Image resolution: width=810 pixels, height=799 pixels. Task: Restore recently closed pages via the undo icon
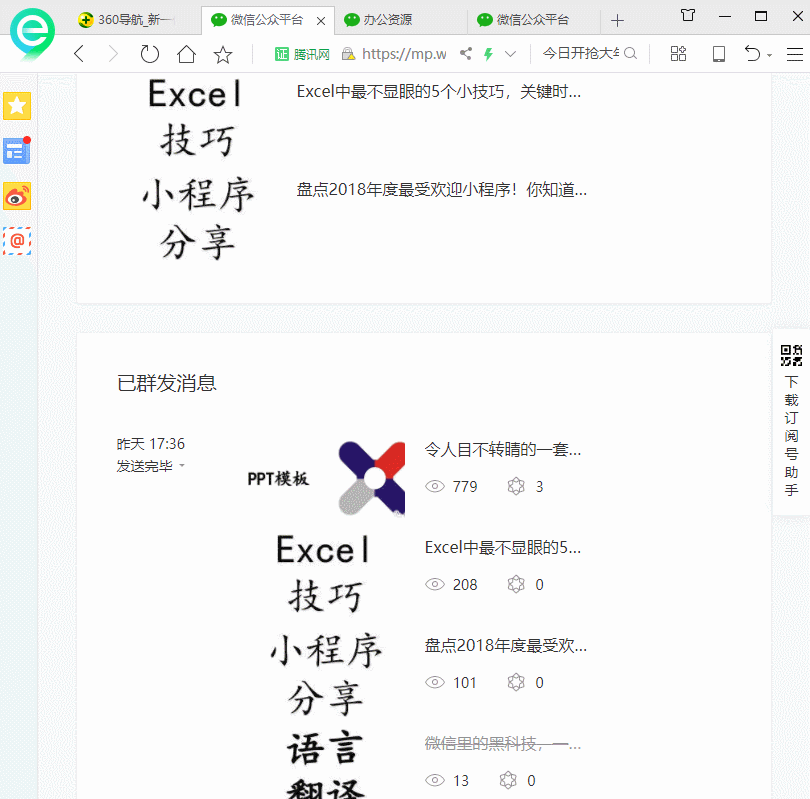click(753, 53)
